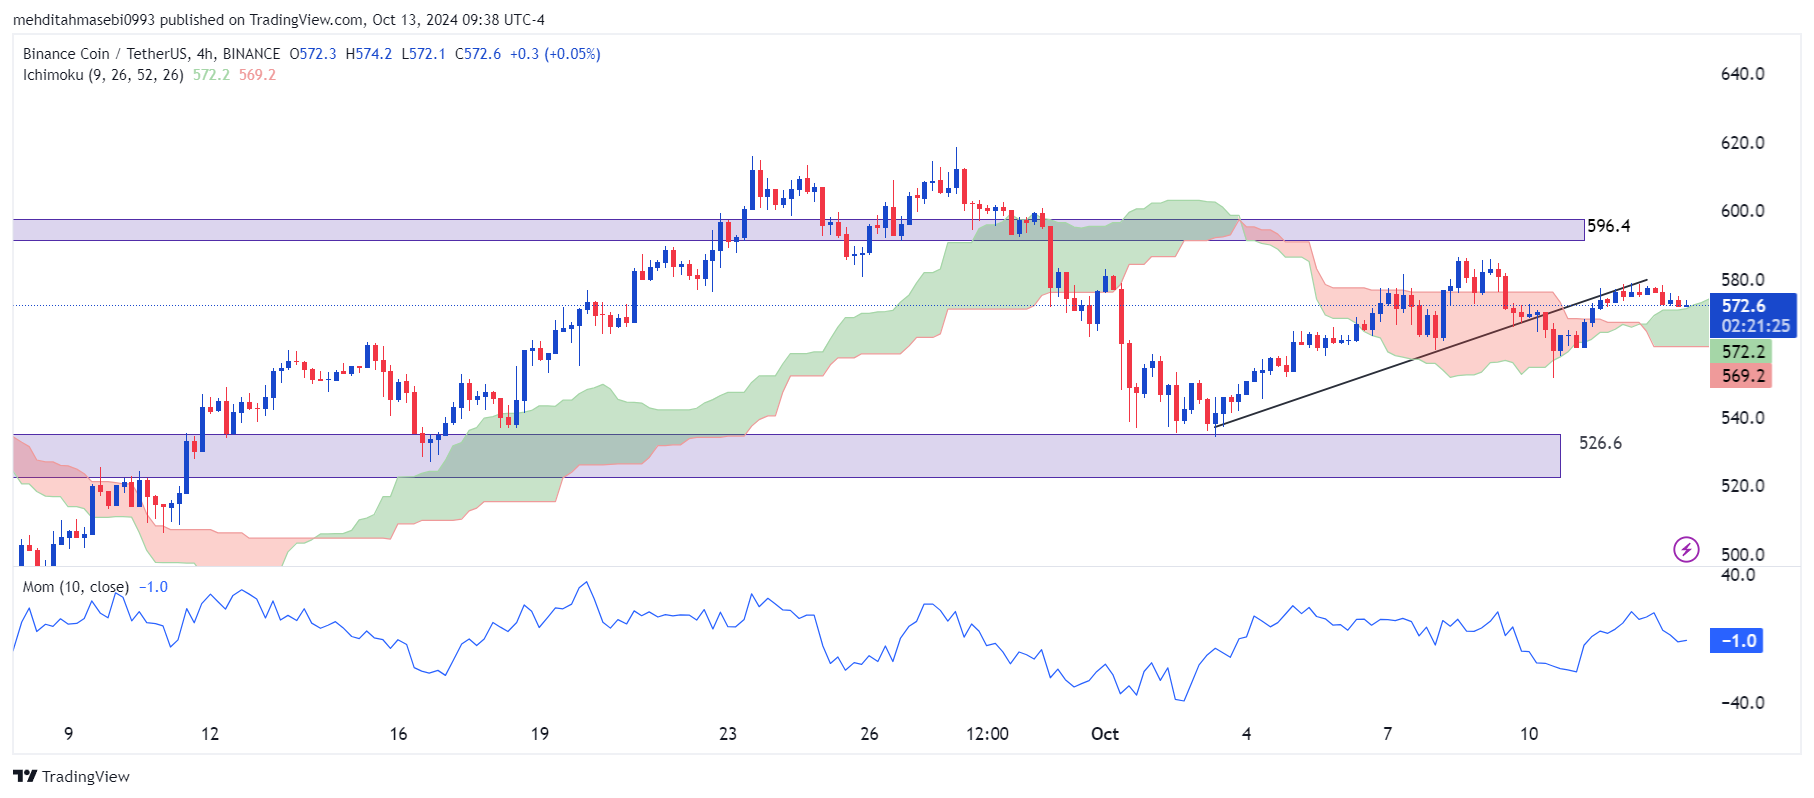Viewport: 1814px width, 798px height.
Task: Click date label 23 on the time axis
Action: [728, 734]
